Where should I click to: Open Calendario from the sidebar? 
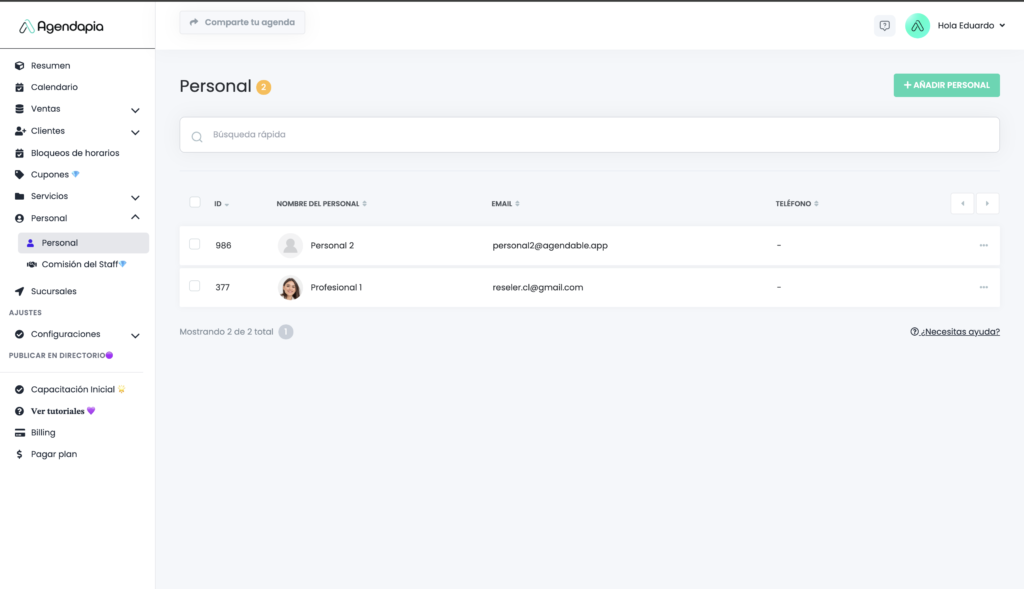point(54,87)
